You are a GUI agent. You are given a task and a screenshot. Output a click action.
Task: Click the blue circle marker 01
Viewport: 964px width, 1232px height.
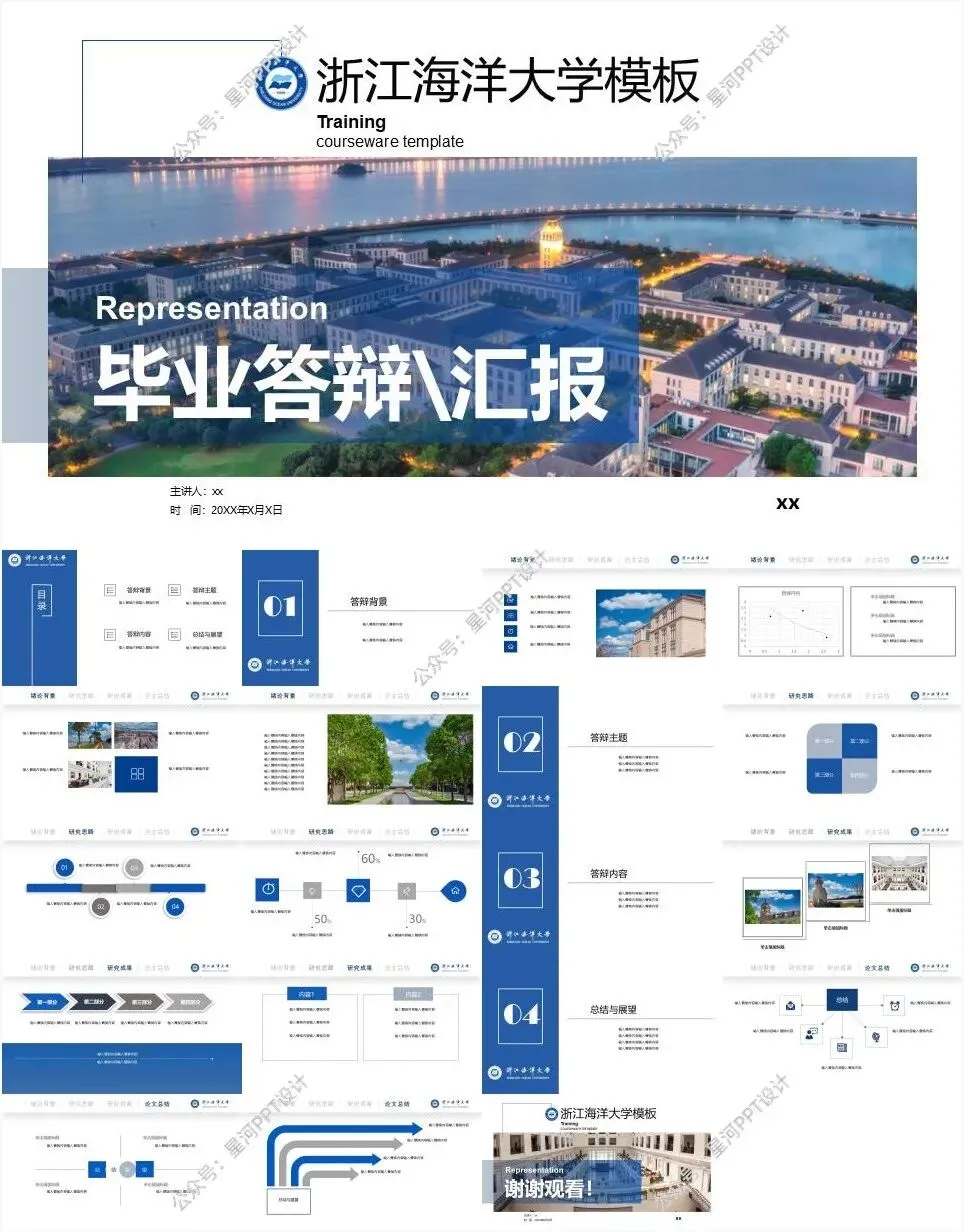tap(65, 867)
